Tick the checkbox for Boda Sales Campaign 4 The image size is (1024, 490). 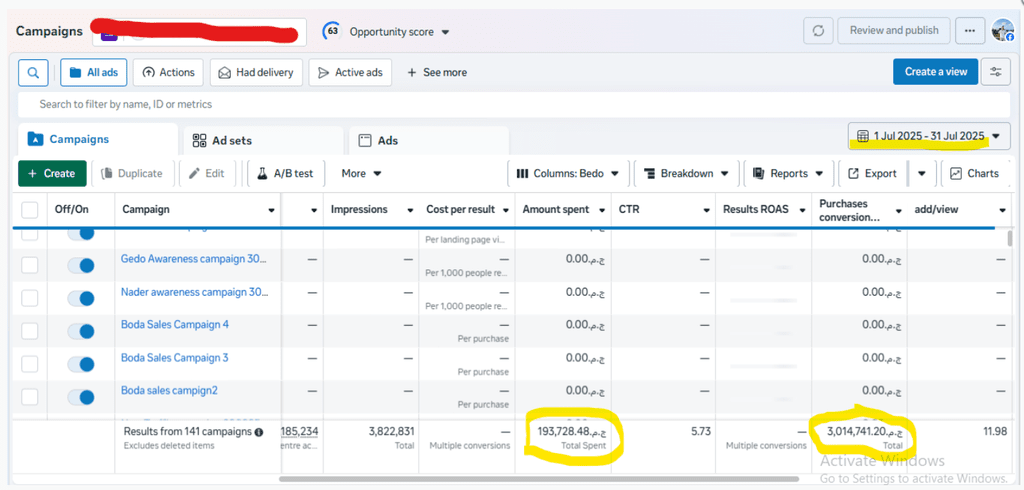coord(30,331)
